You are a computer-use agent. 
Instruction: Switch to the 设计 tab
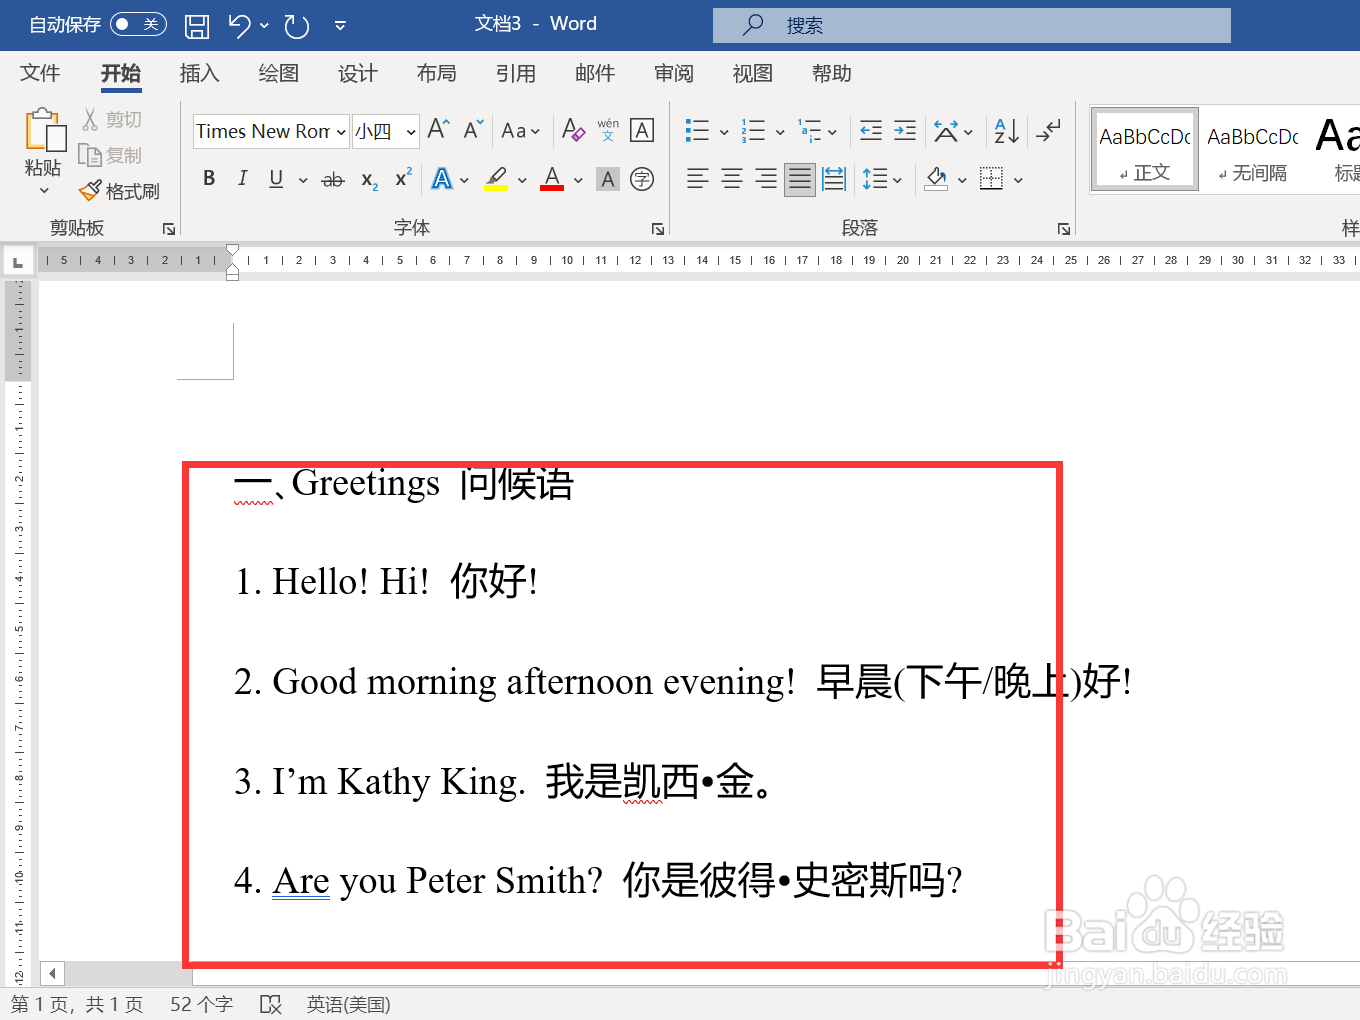(x=357, y=73)
